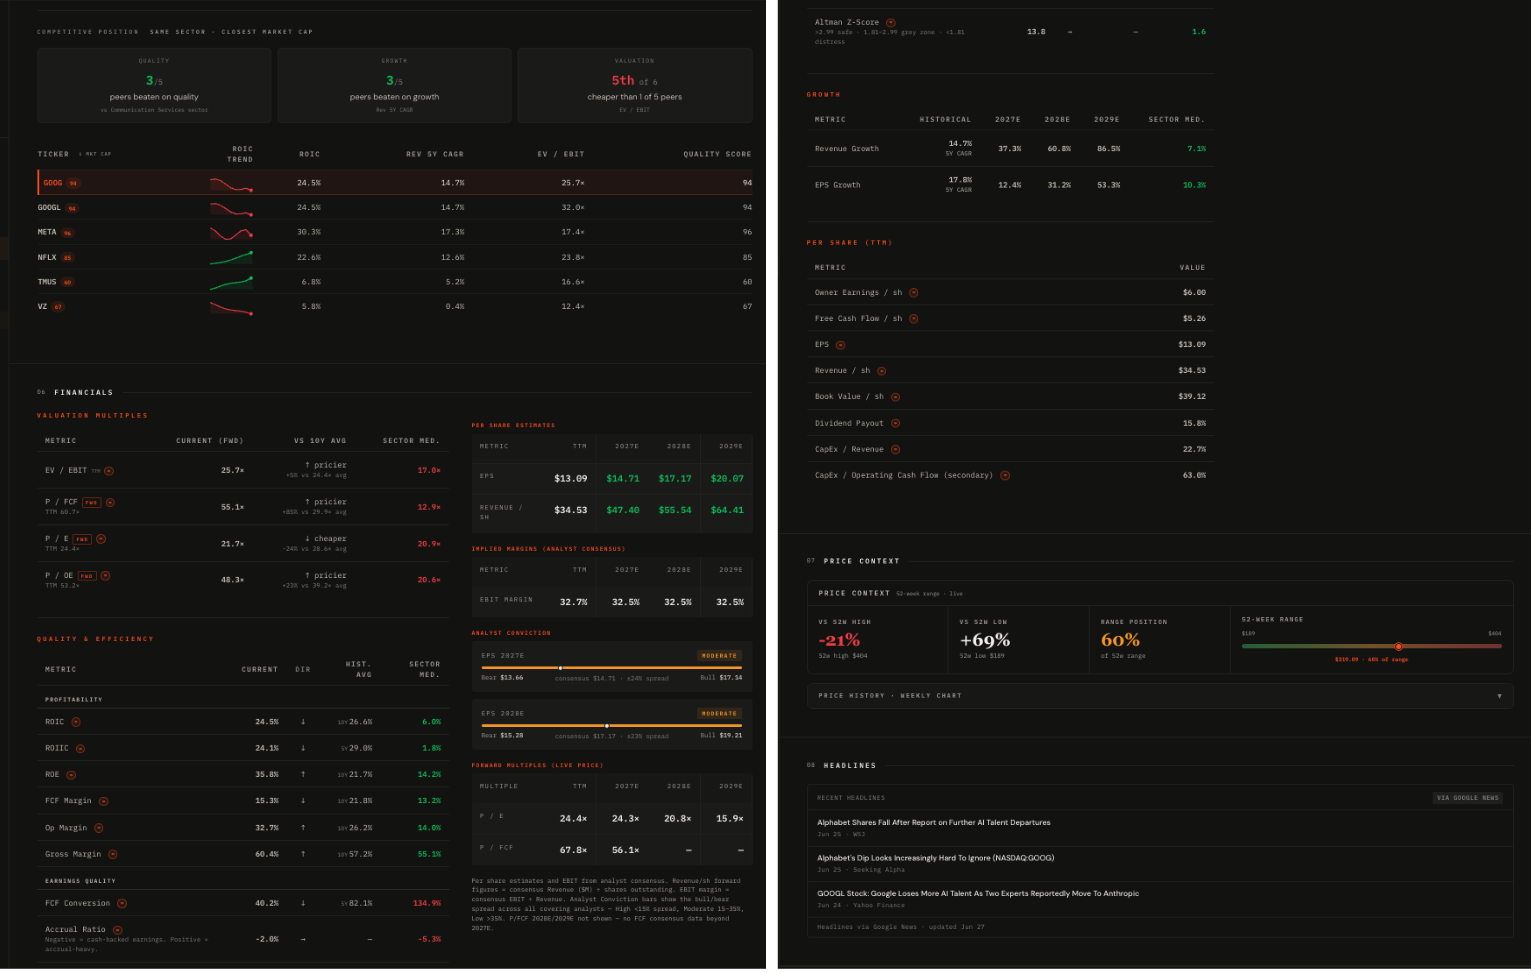Click Moderate badge on EPS 2027E conviction
Viewport: 1531px width, 972px height.
click(719, 656)
